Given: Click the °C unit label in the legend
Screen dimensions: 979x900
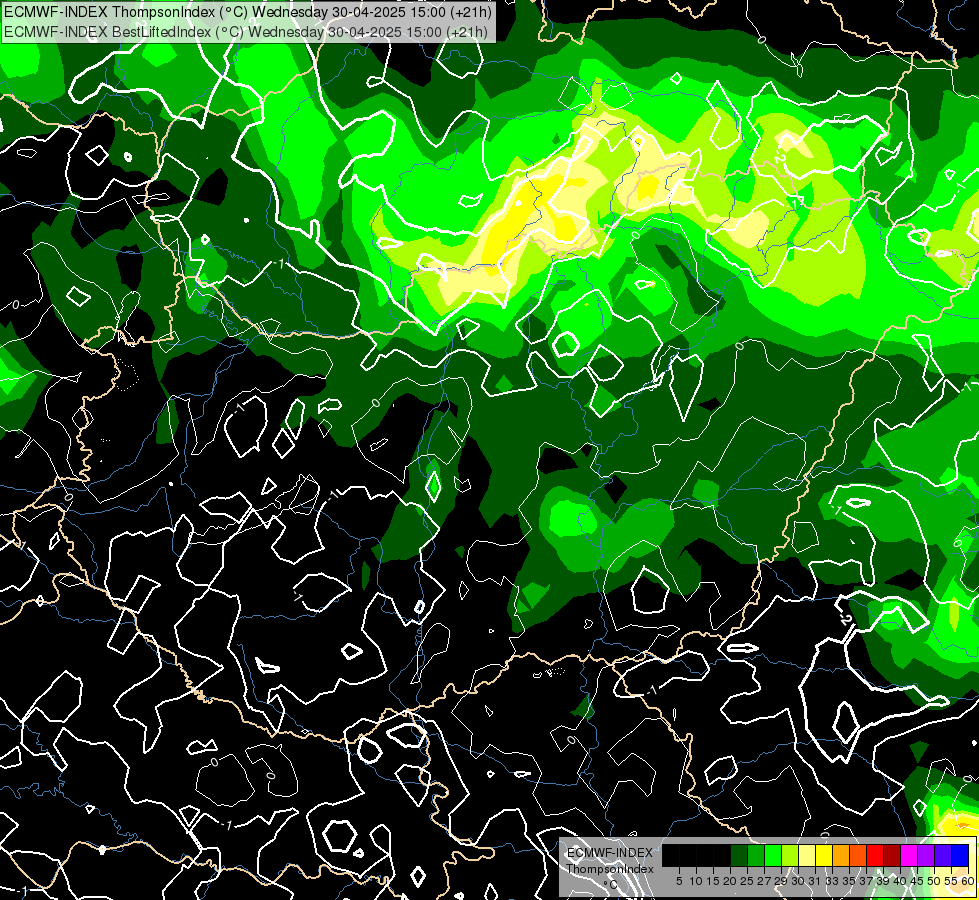Looking at the screenshot, I should [611, 884].
